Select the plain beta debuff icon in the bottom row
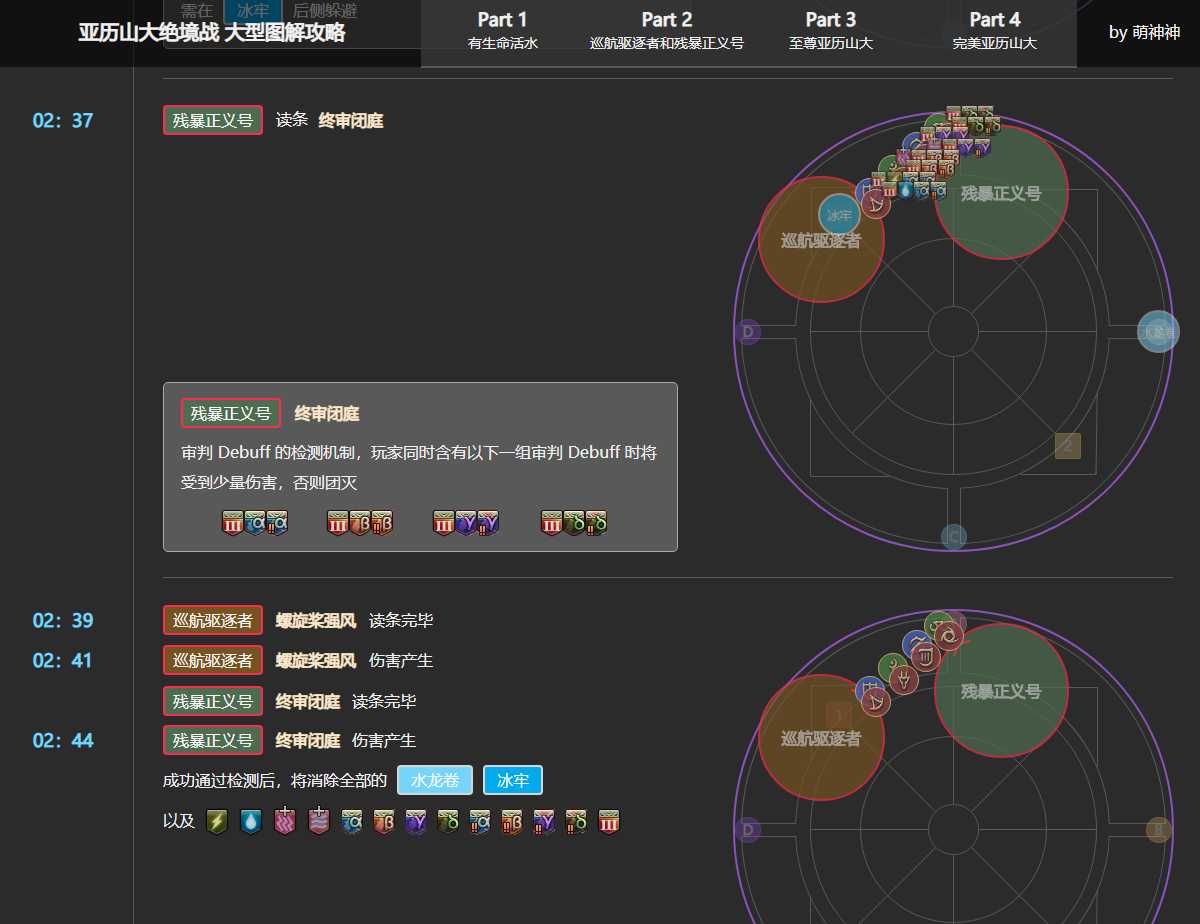The height and width of the screenshot is (924, 1200). (384, 822)
